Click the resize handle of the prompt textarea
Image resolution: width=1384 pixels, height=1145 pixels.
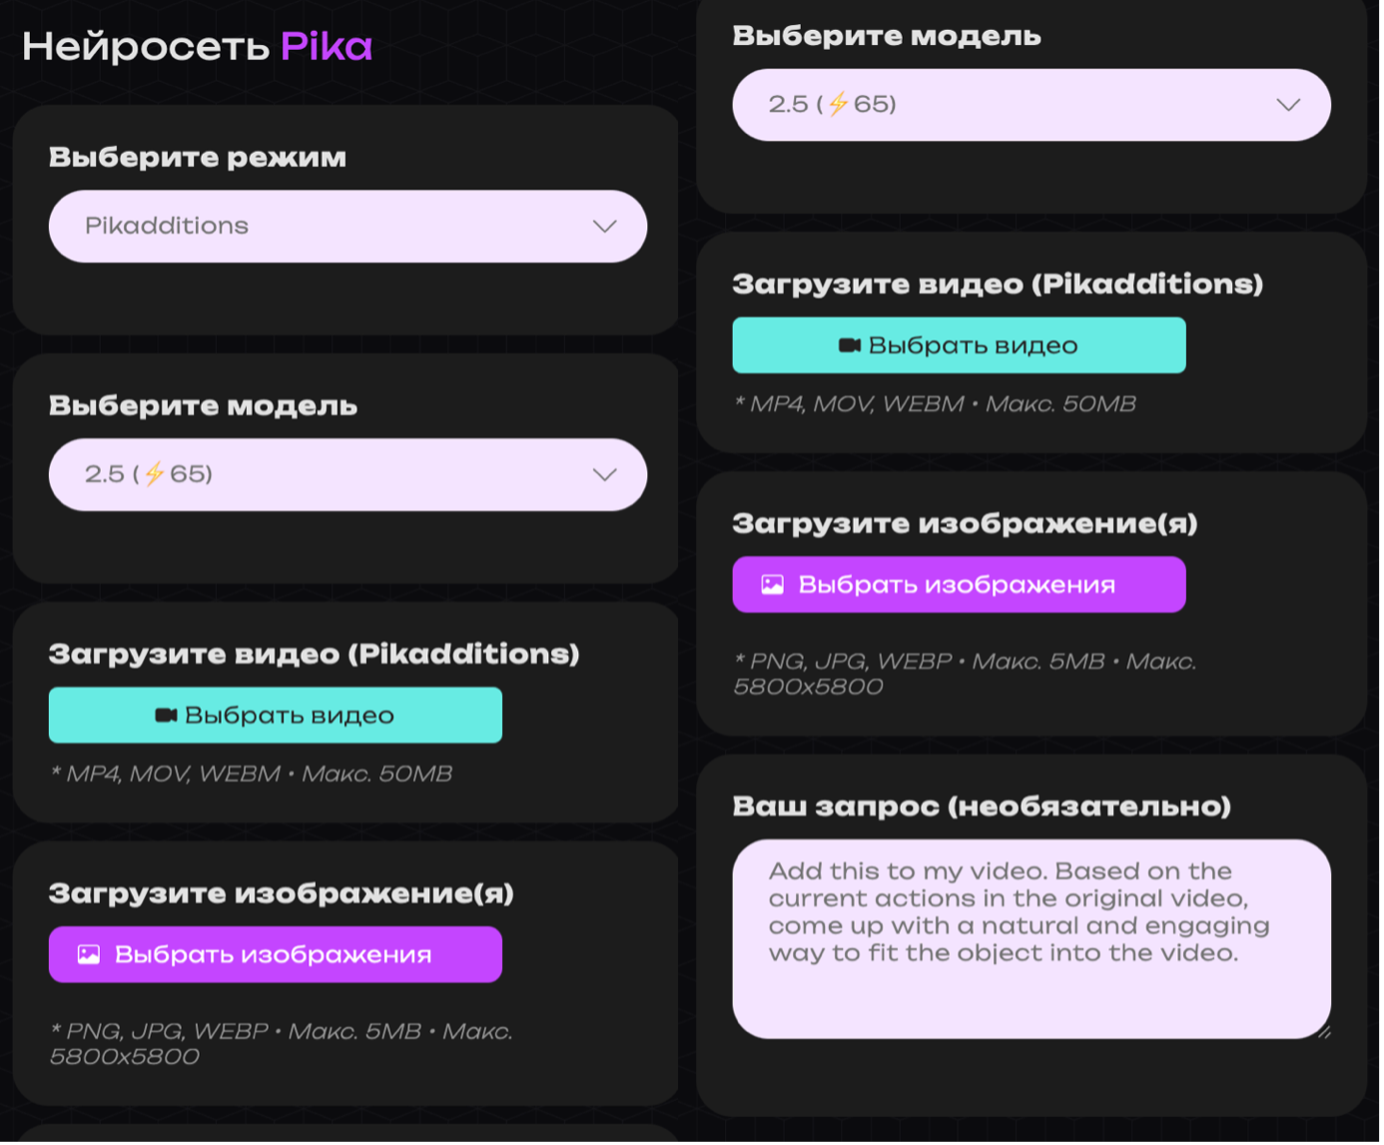pyautogui.click(x=1323, y=1031)
